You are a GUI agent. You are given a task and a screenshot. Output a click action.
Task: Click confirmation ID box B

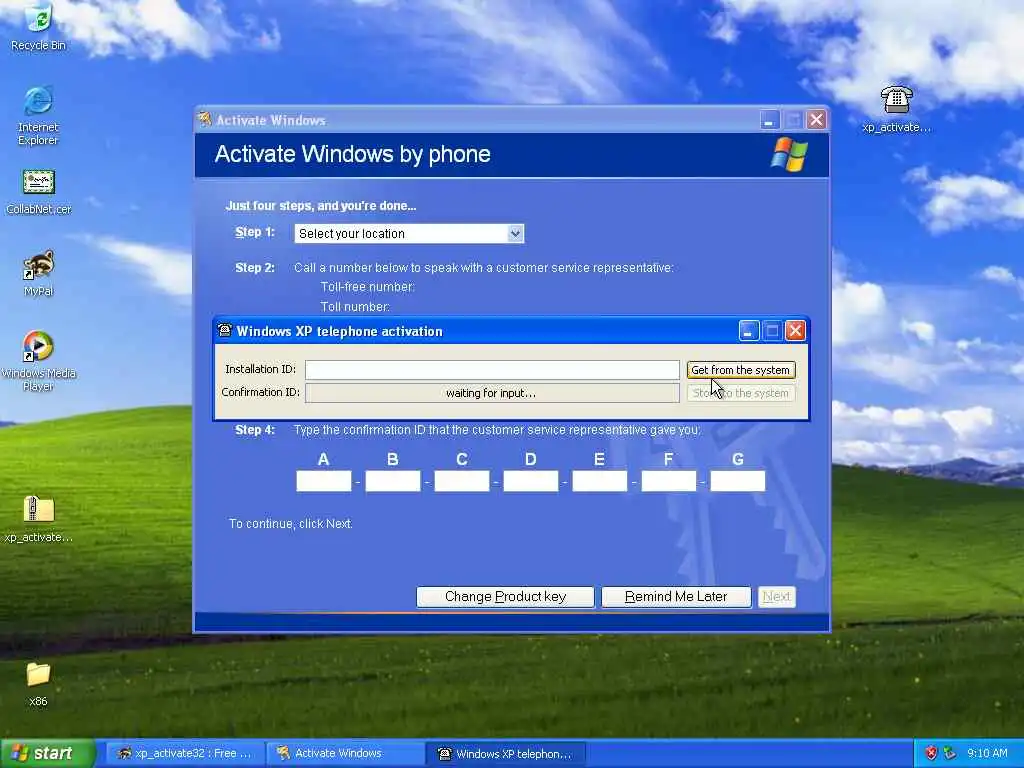tap(392, 481)
